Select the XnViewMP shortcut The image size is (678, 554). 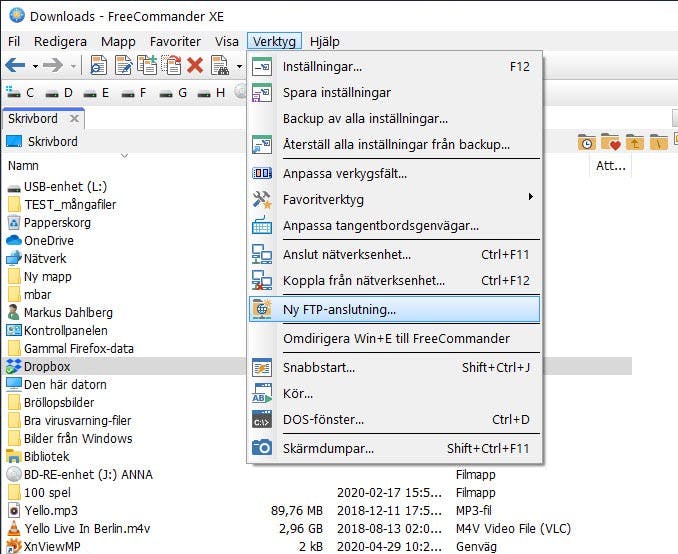tap(44, 546)
